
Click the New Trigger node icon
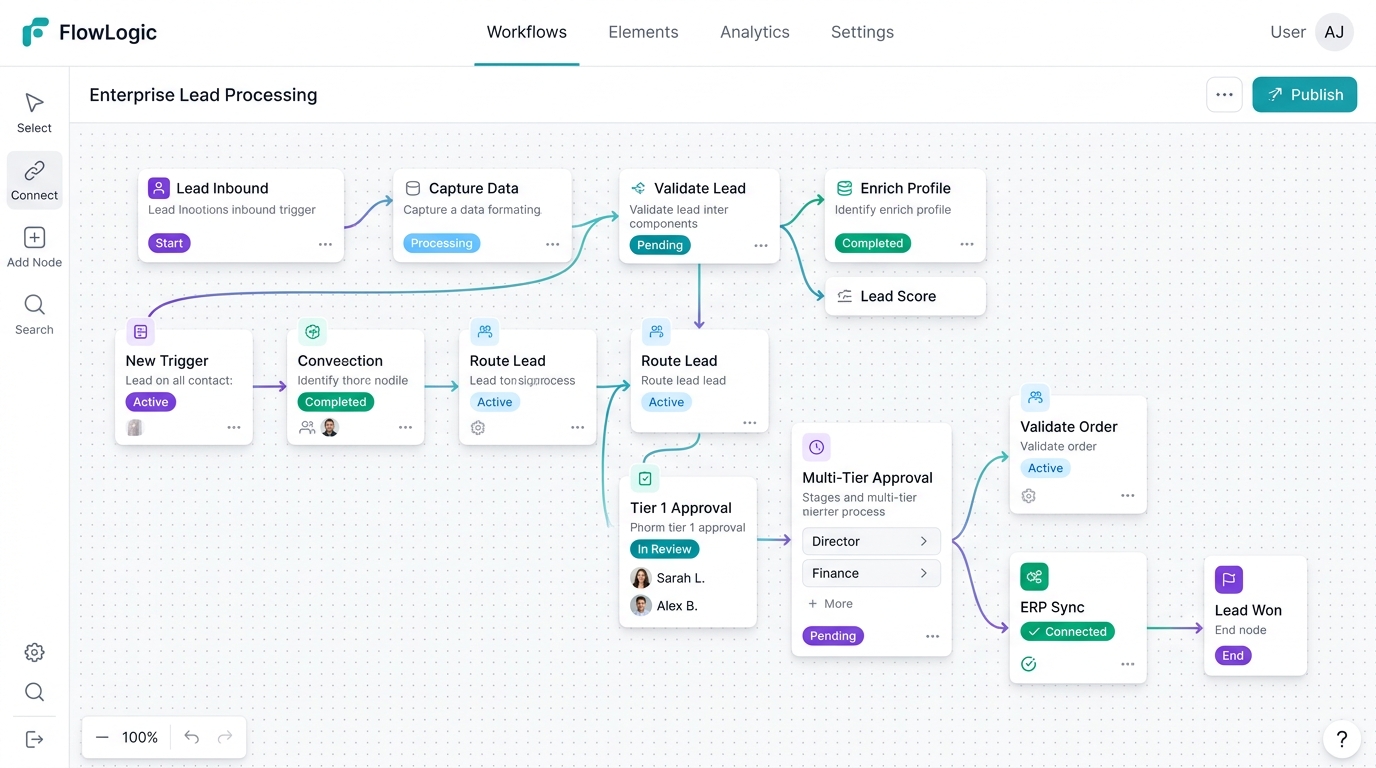[140, 332]
